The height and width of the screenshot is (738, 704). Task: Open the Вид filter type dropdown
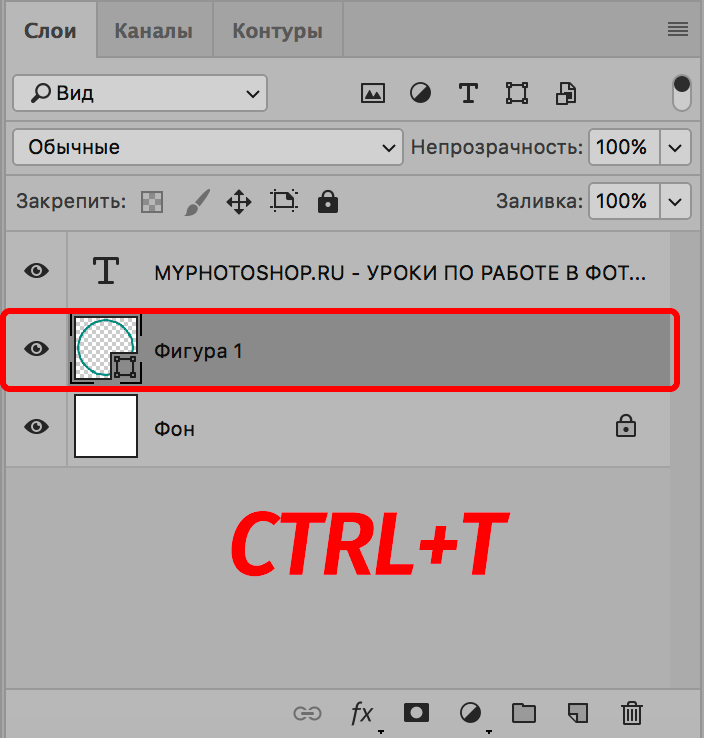click(140, 93)
